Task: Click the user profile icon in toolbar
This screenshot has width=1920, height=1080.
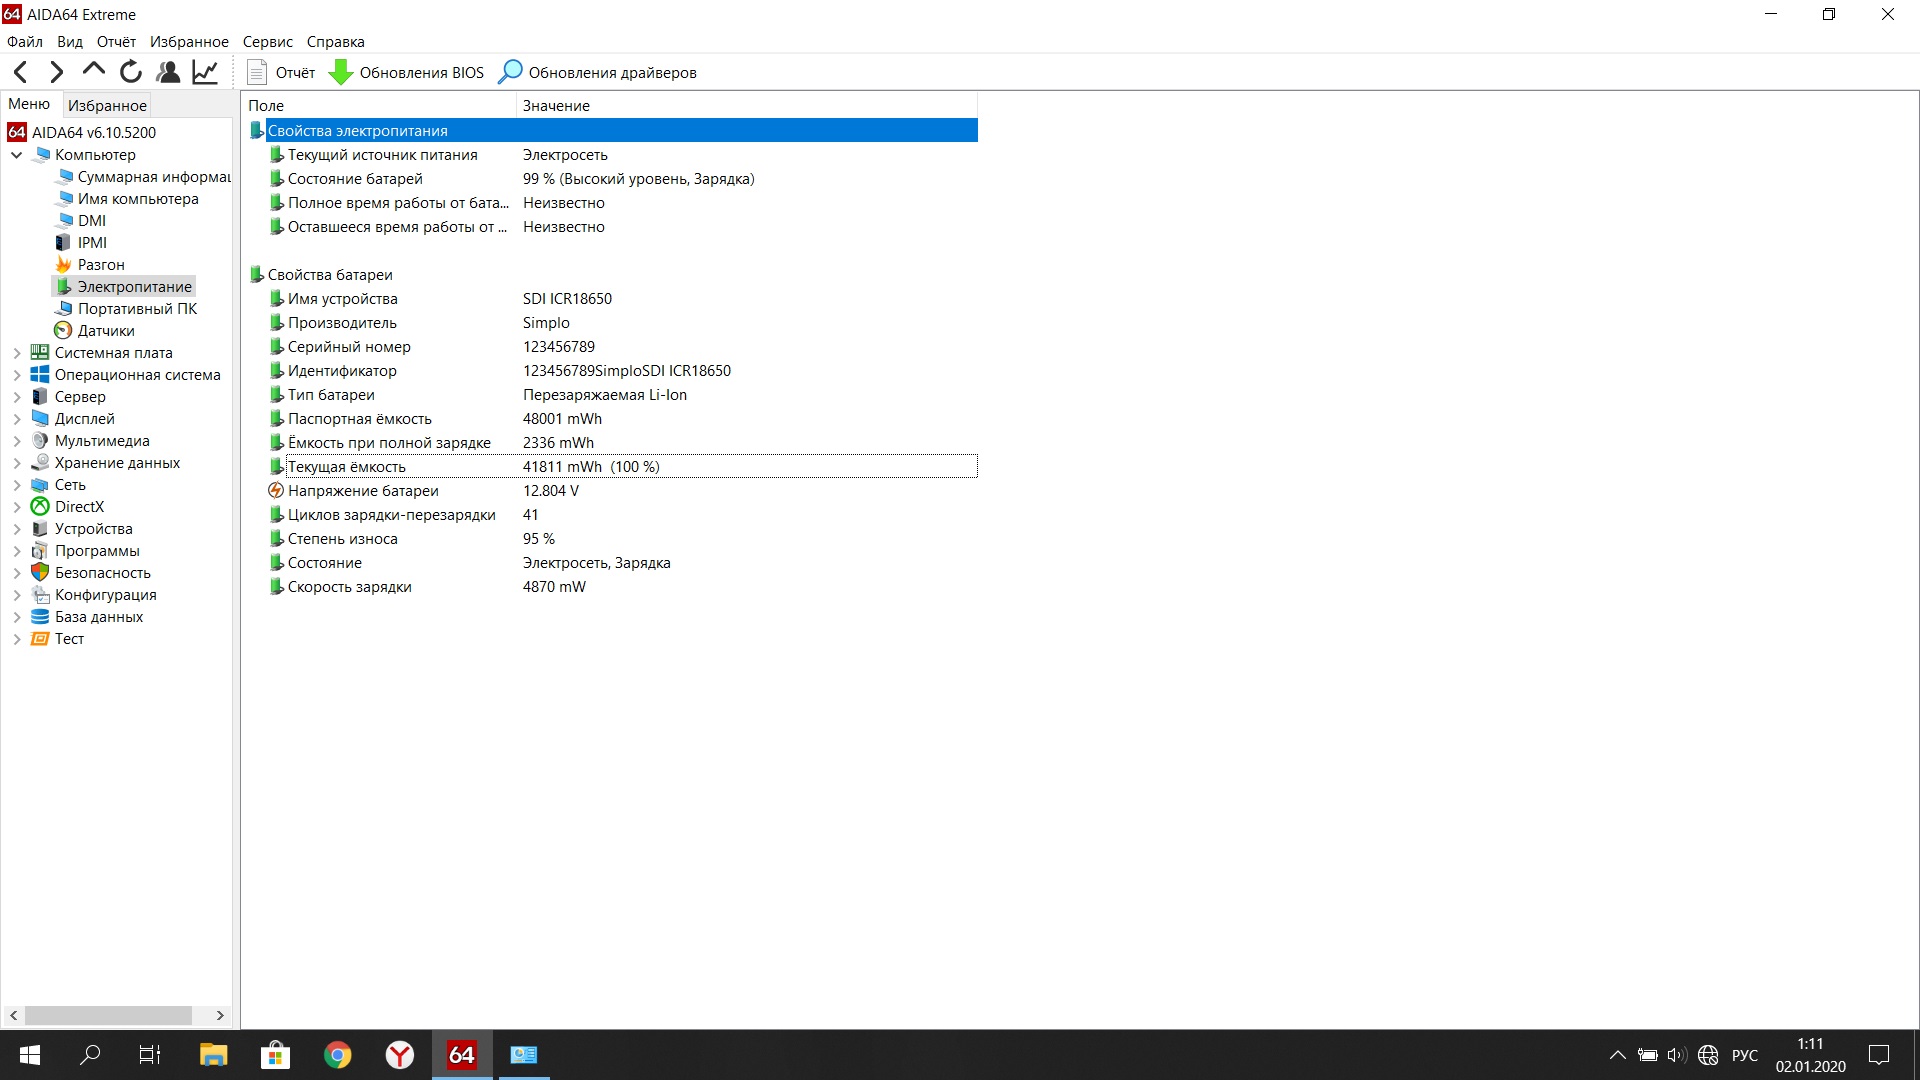Action: pos(169,73)
